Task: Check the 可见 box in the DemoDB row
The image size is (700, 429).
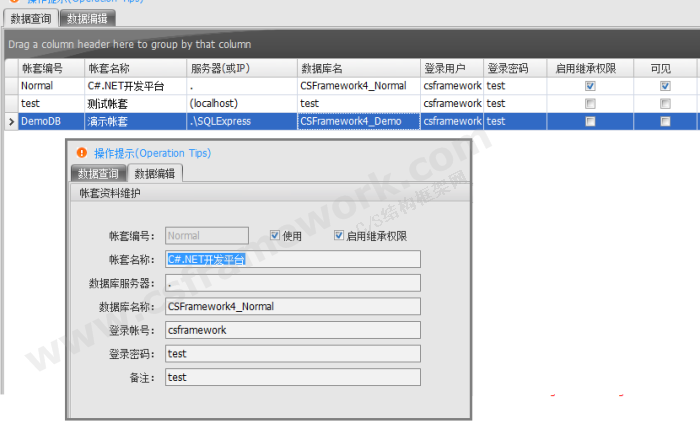Action: coord(665,121)
